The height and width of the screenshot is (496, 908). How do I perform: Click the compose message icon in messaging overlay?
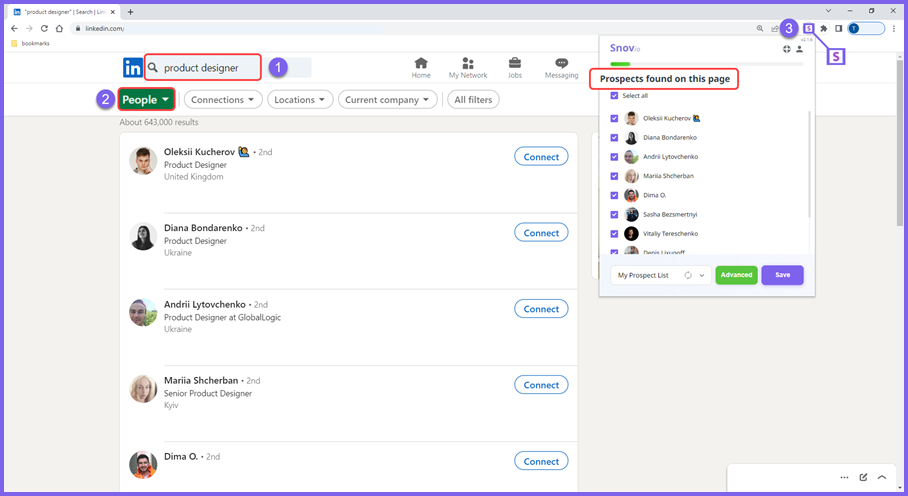[863, 477]
